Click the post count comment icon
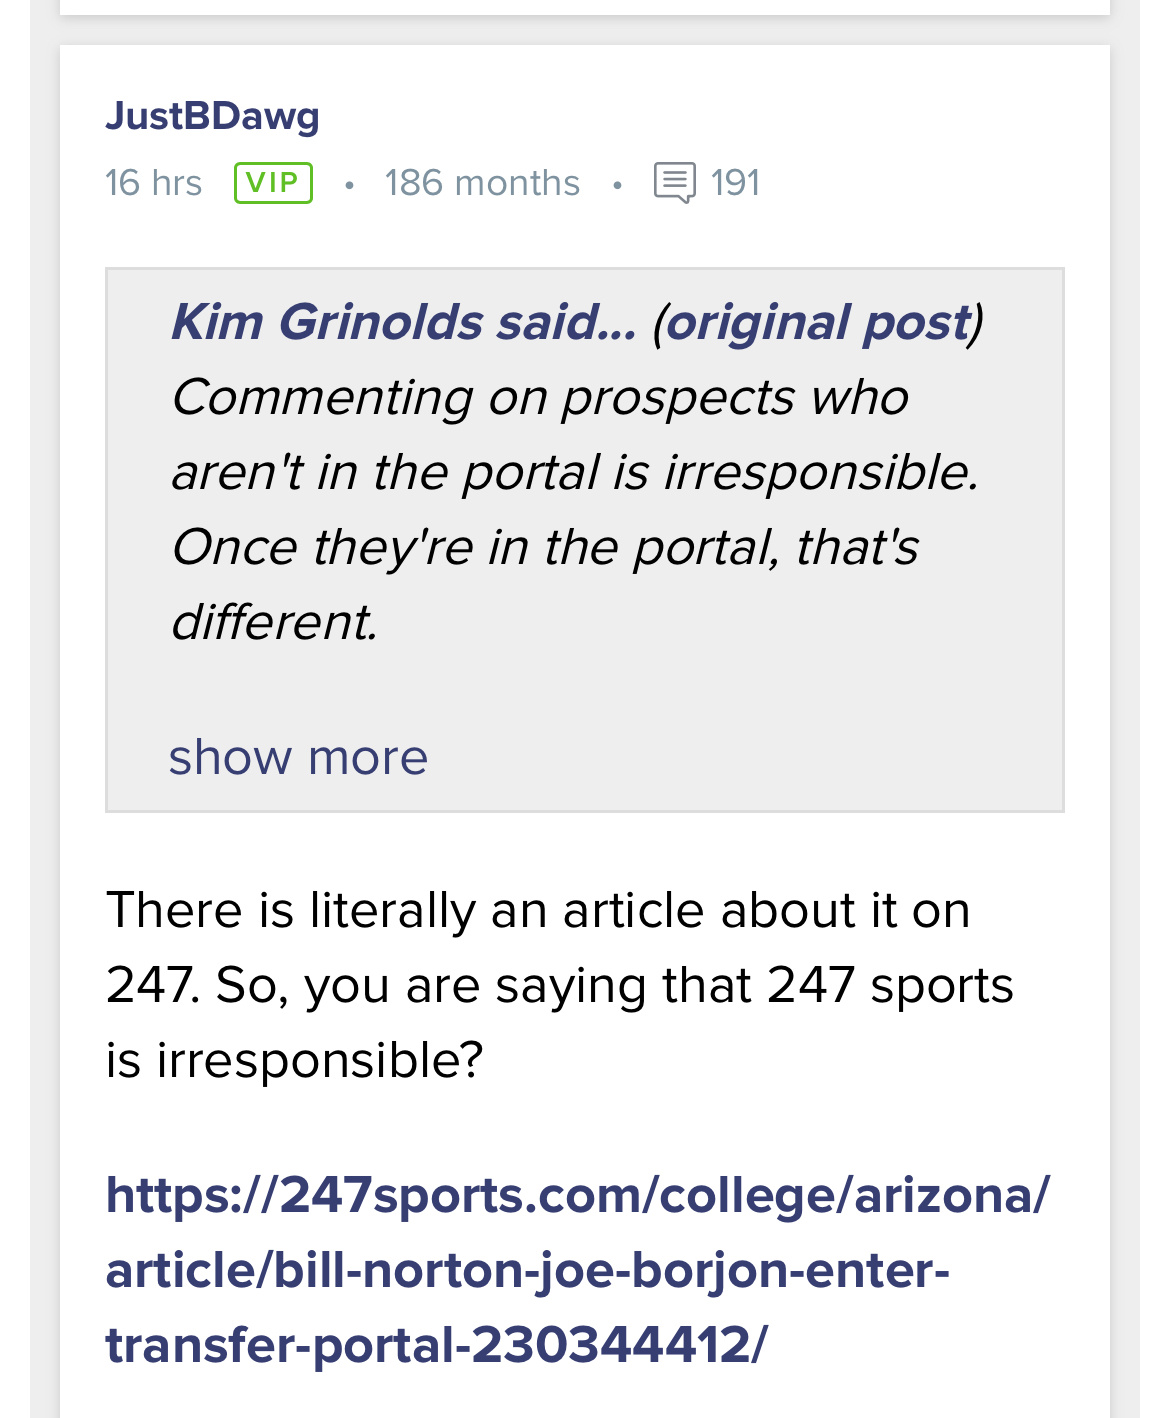 674,183
